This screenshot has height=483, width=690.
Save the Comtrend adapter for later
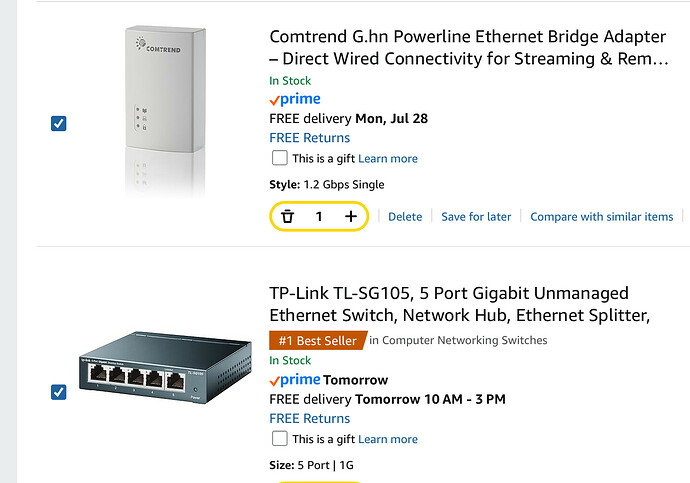476,217
